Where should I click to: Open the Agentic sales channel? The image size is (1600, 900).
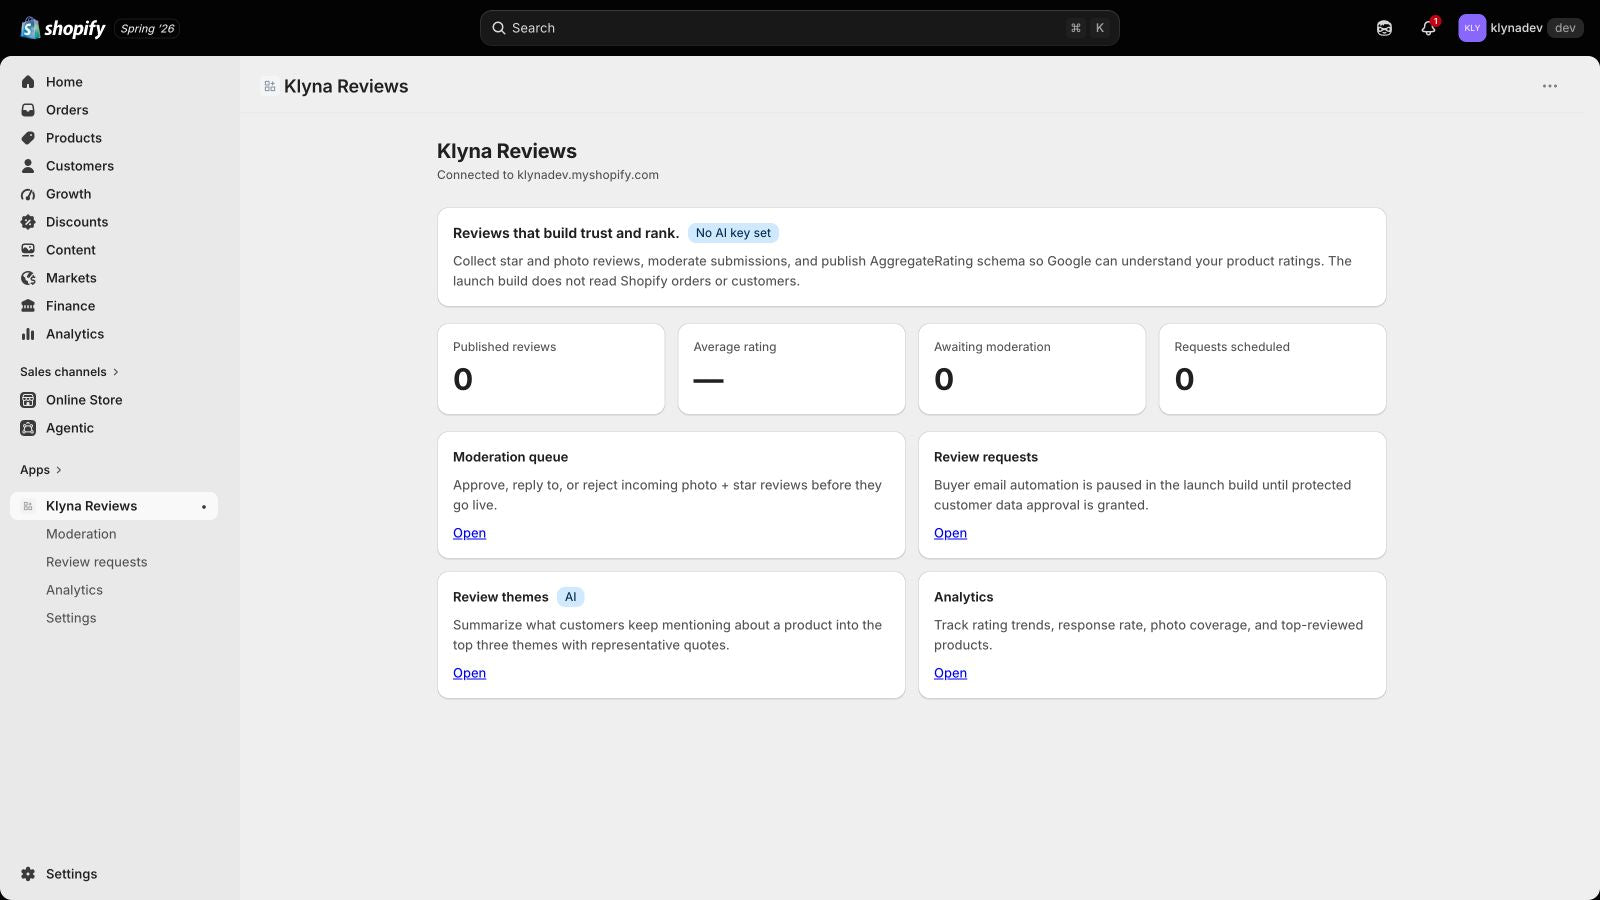70,428
